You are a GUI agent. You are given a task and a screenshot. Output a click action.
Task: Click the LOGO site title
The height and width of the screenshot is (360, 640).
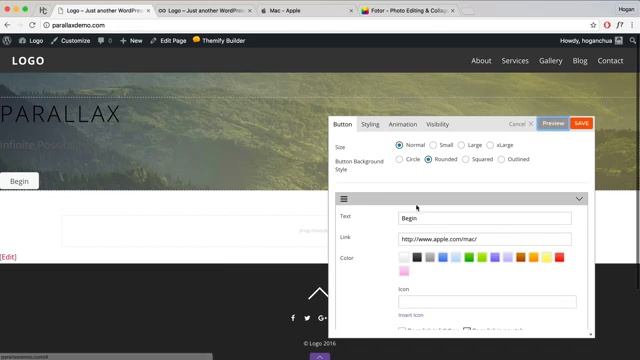[28, 61]
